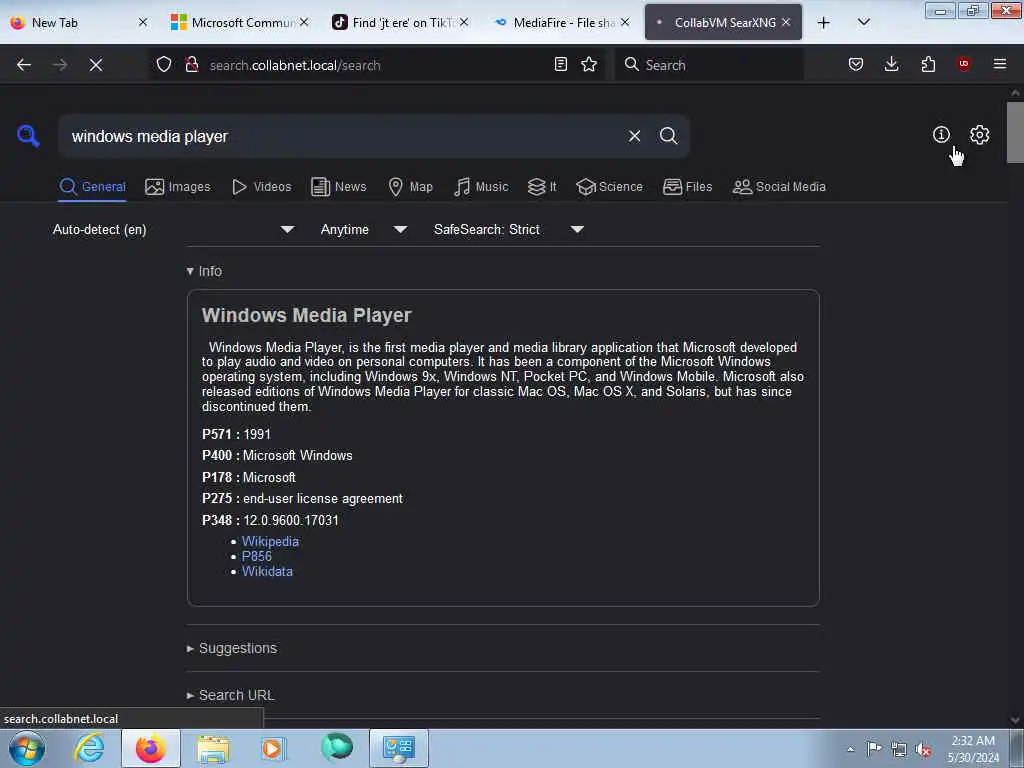This screenshot has width=1024, height=768.
Task: Click the SearXNG magnifier logo icon
Action: pyautogui.click(x=28, y=136)
